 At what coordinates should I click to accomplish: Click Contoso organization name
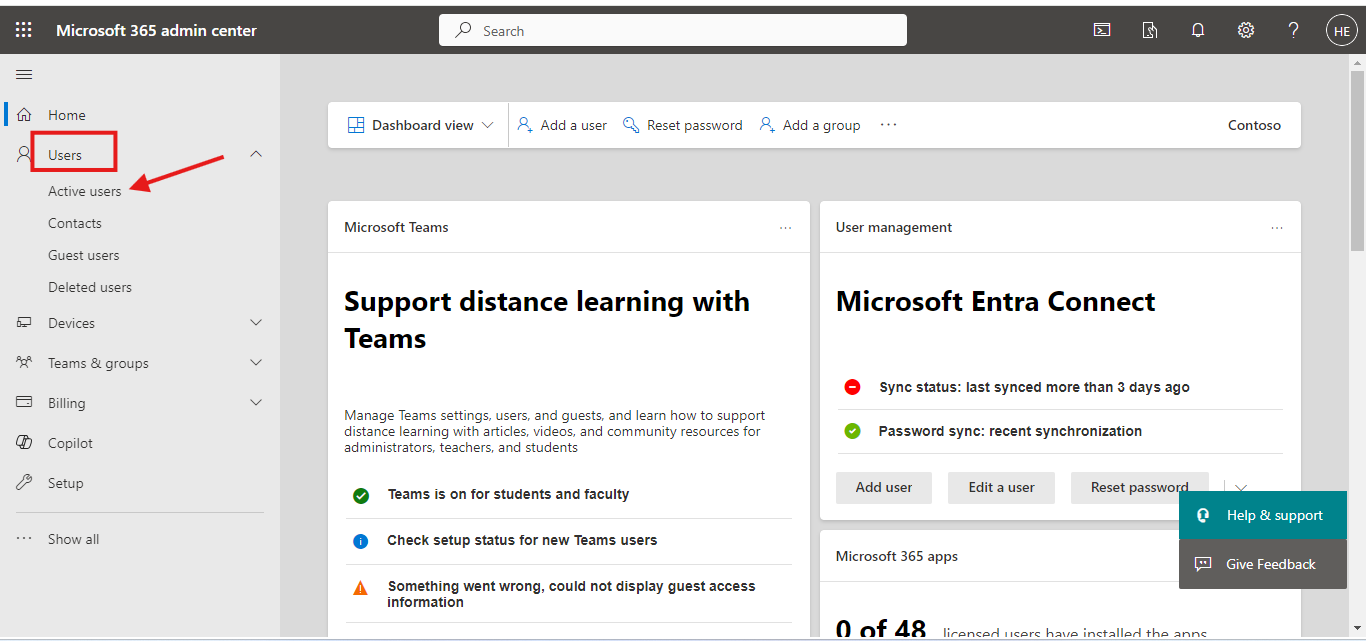1254,125
